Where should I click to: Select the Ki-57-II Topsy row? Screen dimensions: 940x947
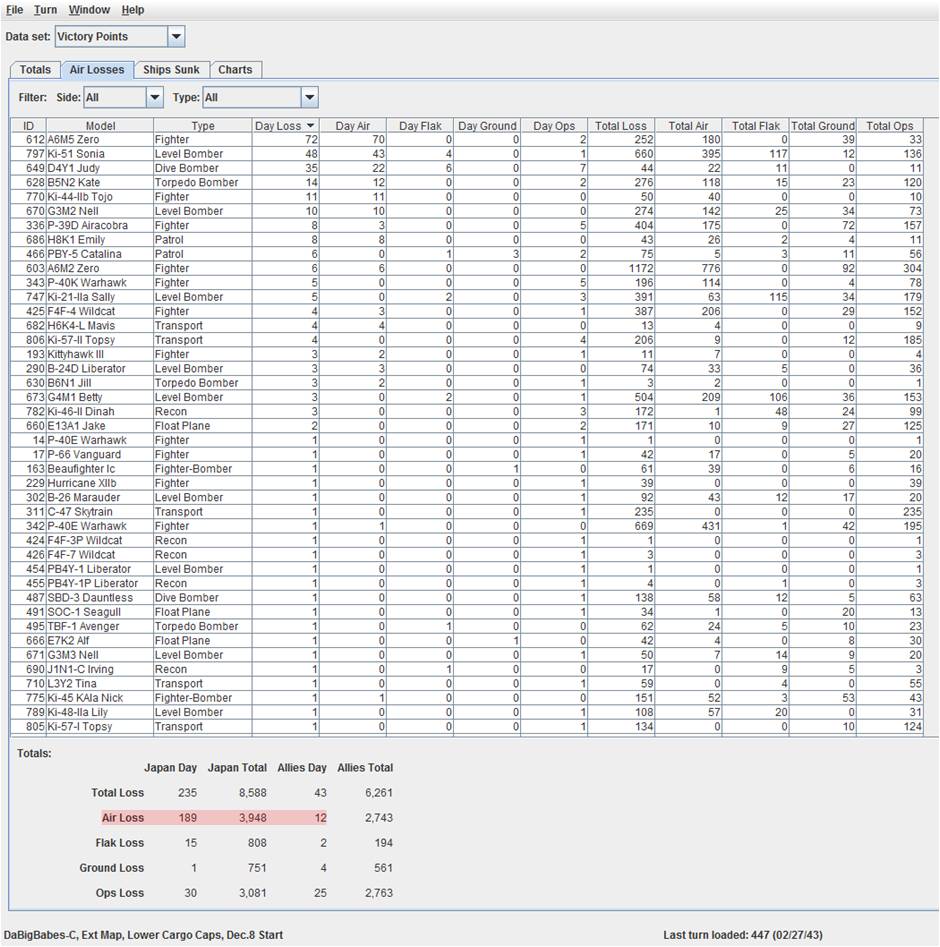coord(467,340)
